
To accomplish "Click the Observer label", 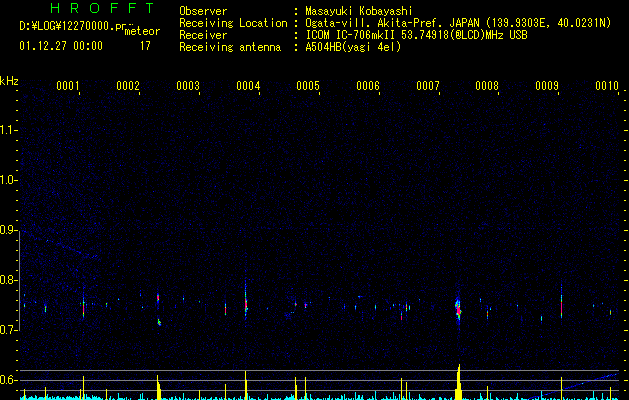I will click(203, 11).
